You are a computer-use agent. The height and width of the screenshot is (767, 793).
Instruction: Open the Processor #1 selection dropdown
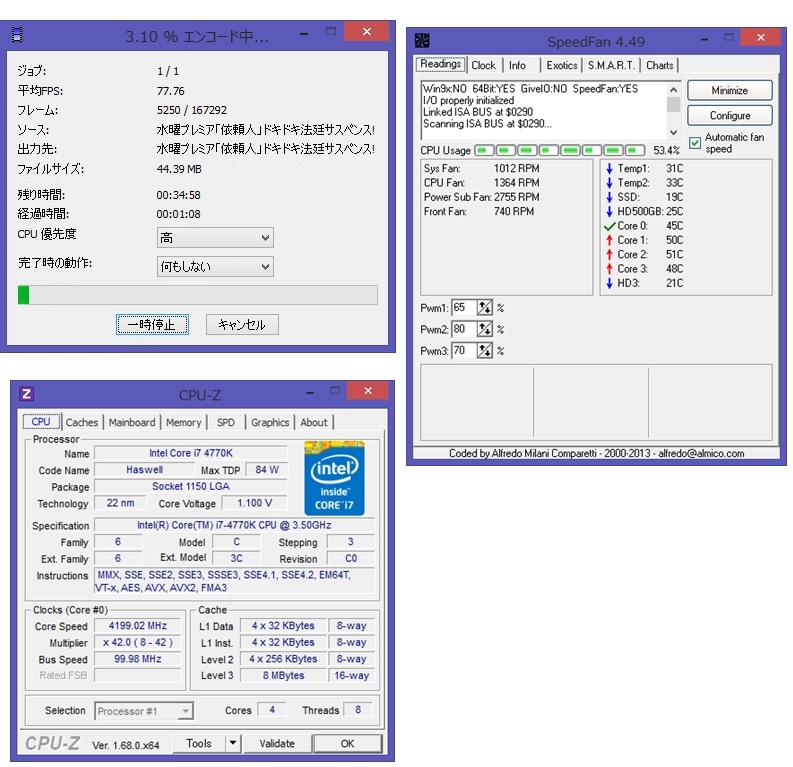tap(144, 711)
